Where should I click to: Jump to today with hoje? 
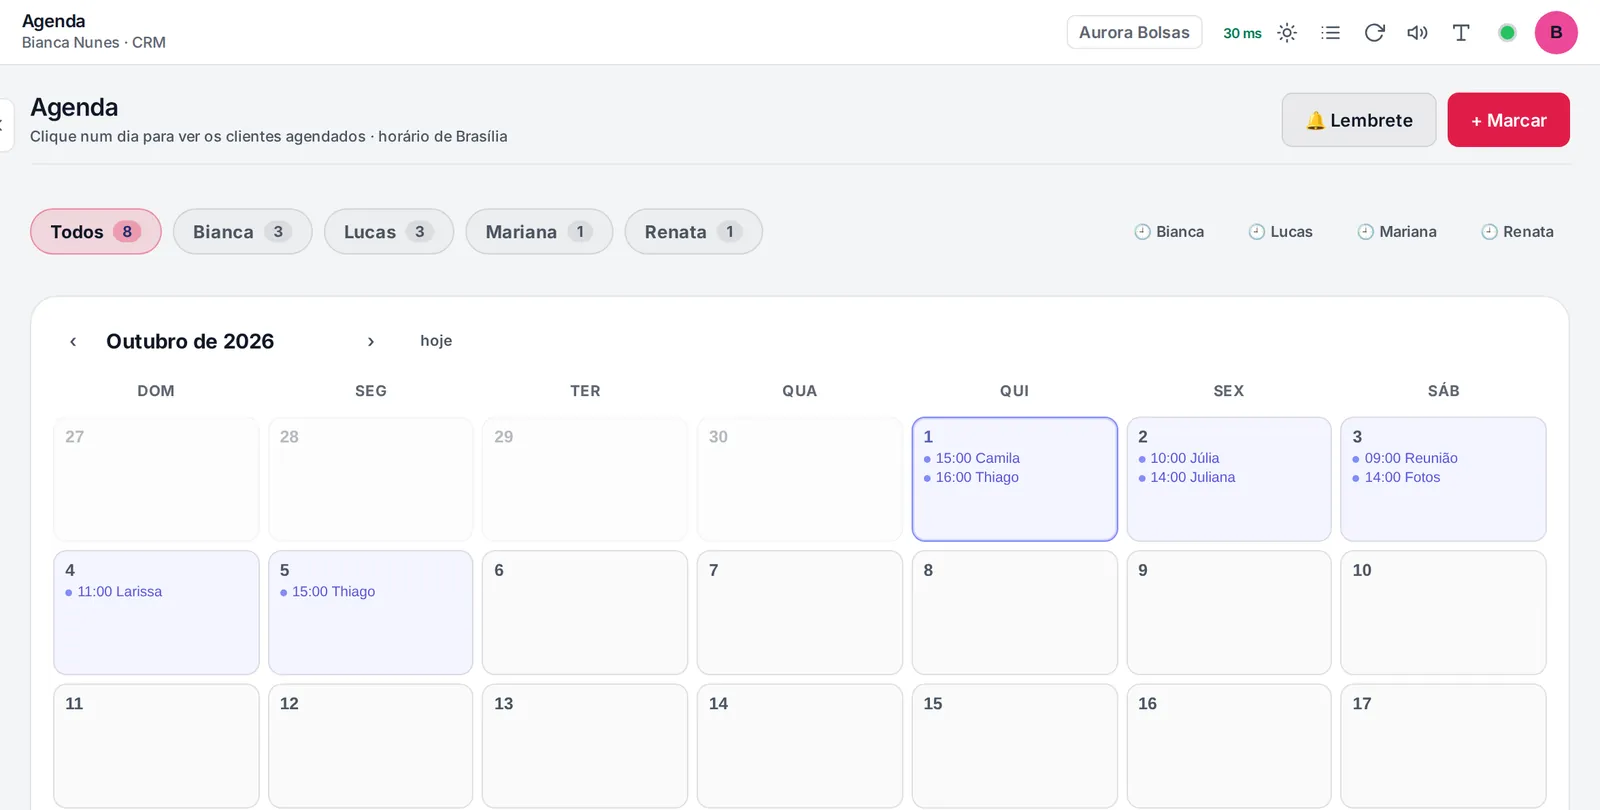(x=436, y=341)
